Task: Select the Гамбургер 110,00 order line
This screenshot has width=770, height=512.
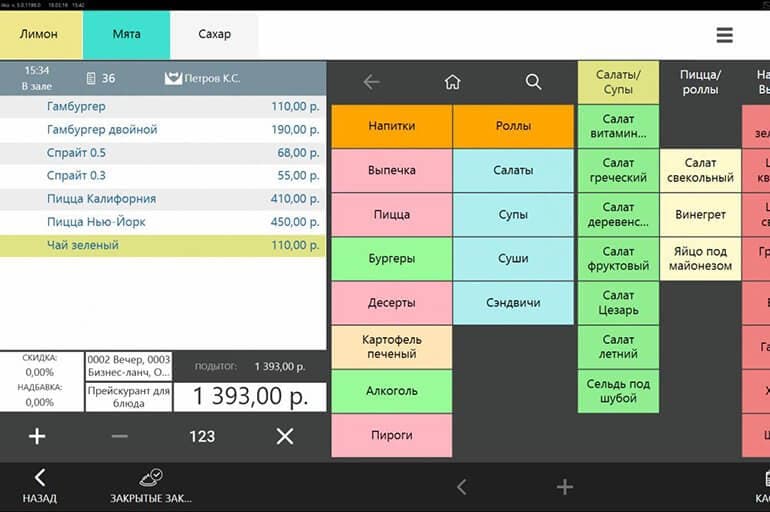Action: (x=163, y=107)
